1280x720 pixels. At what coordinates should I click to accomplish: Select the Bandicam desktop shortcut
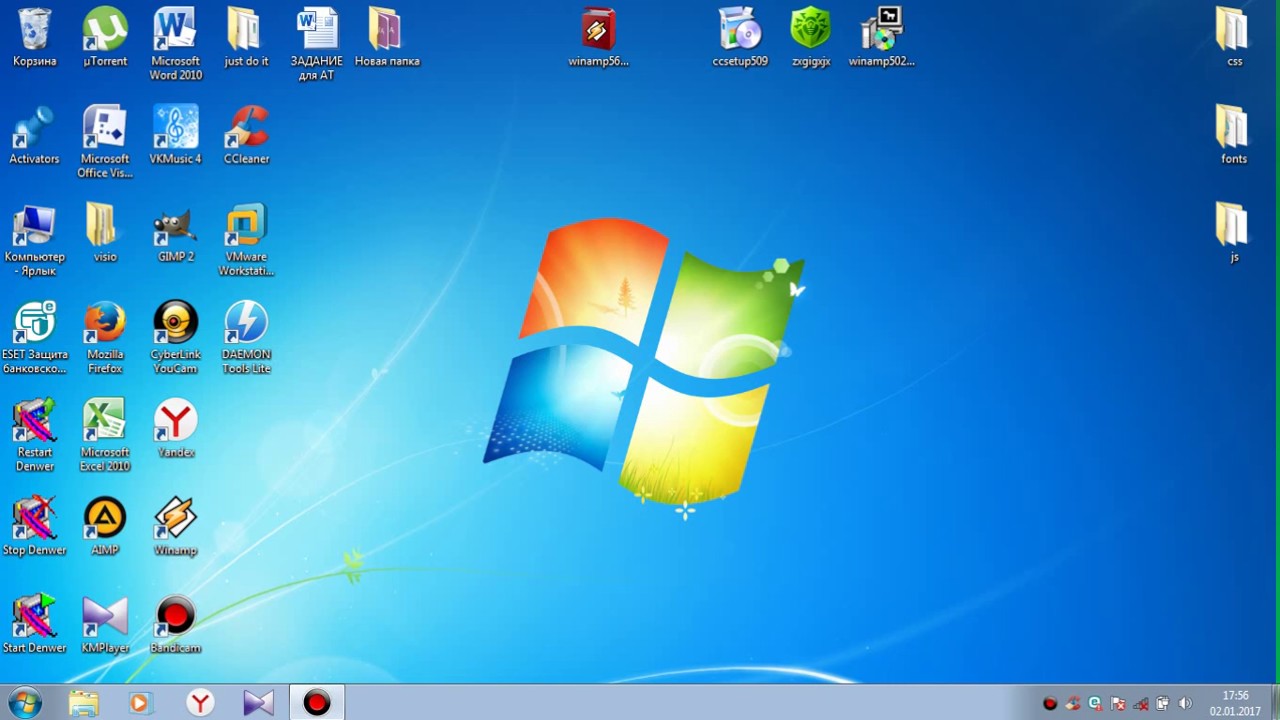pos(175,626)
